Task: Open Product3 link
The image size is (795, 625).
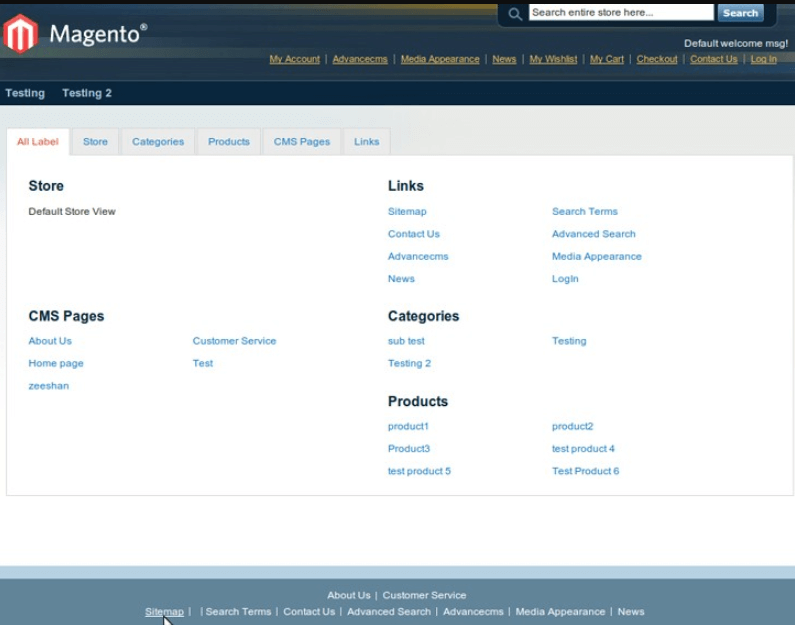Action: pos(409,449)
